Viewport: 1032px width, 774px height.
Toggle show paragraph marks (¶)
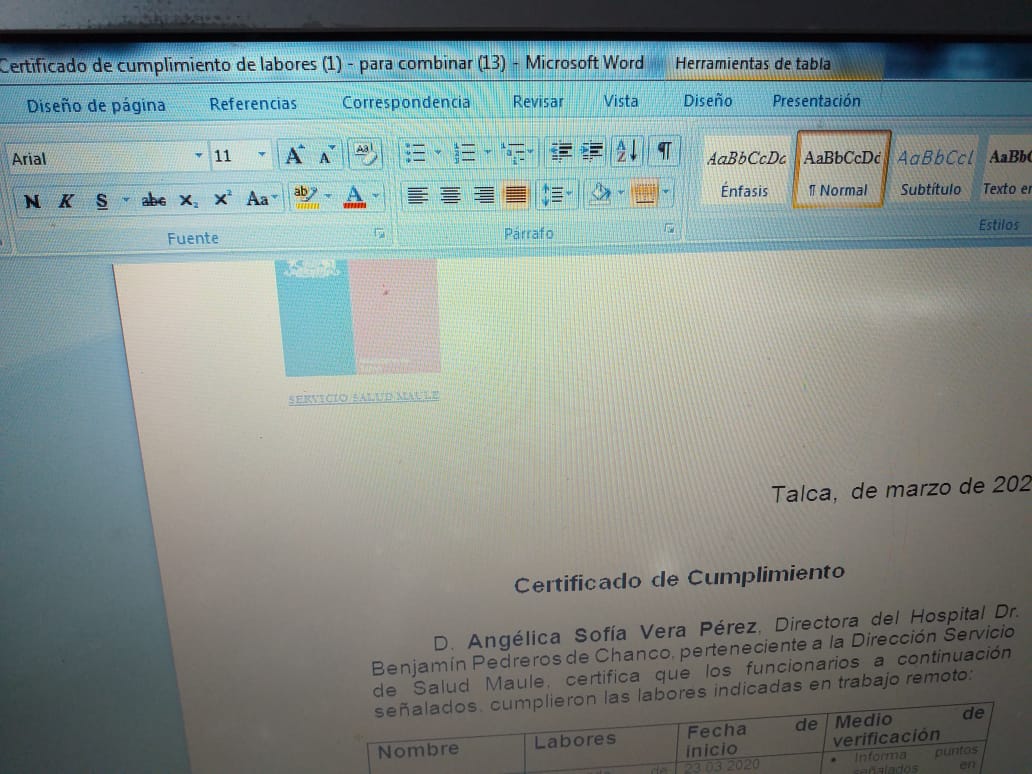662,151
